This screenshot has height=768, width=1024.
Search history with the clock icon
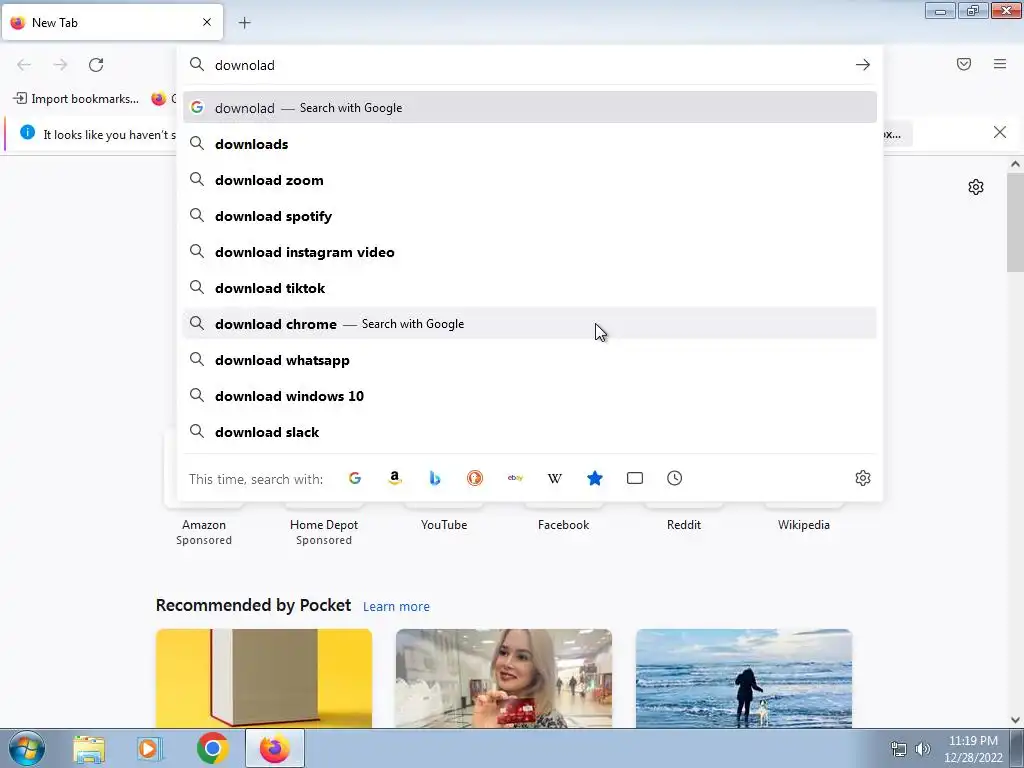(675, 478)
